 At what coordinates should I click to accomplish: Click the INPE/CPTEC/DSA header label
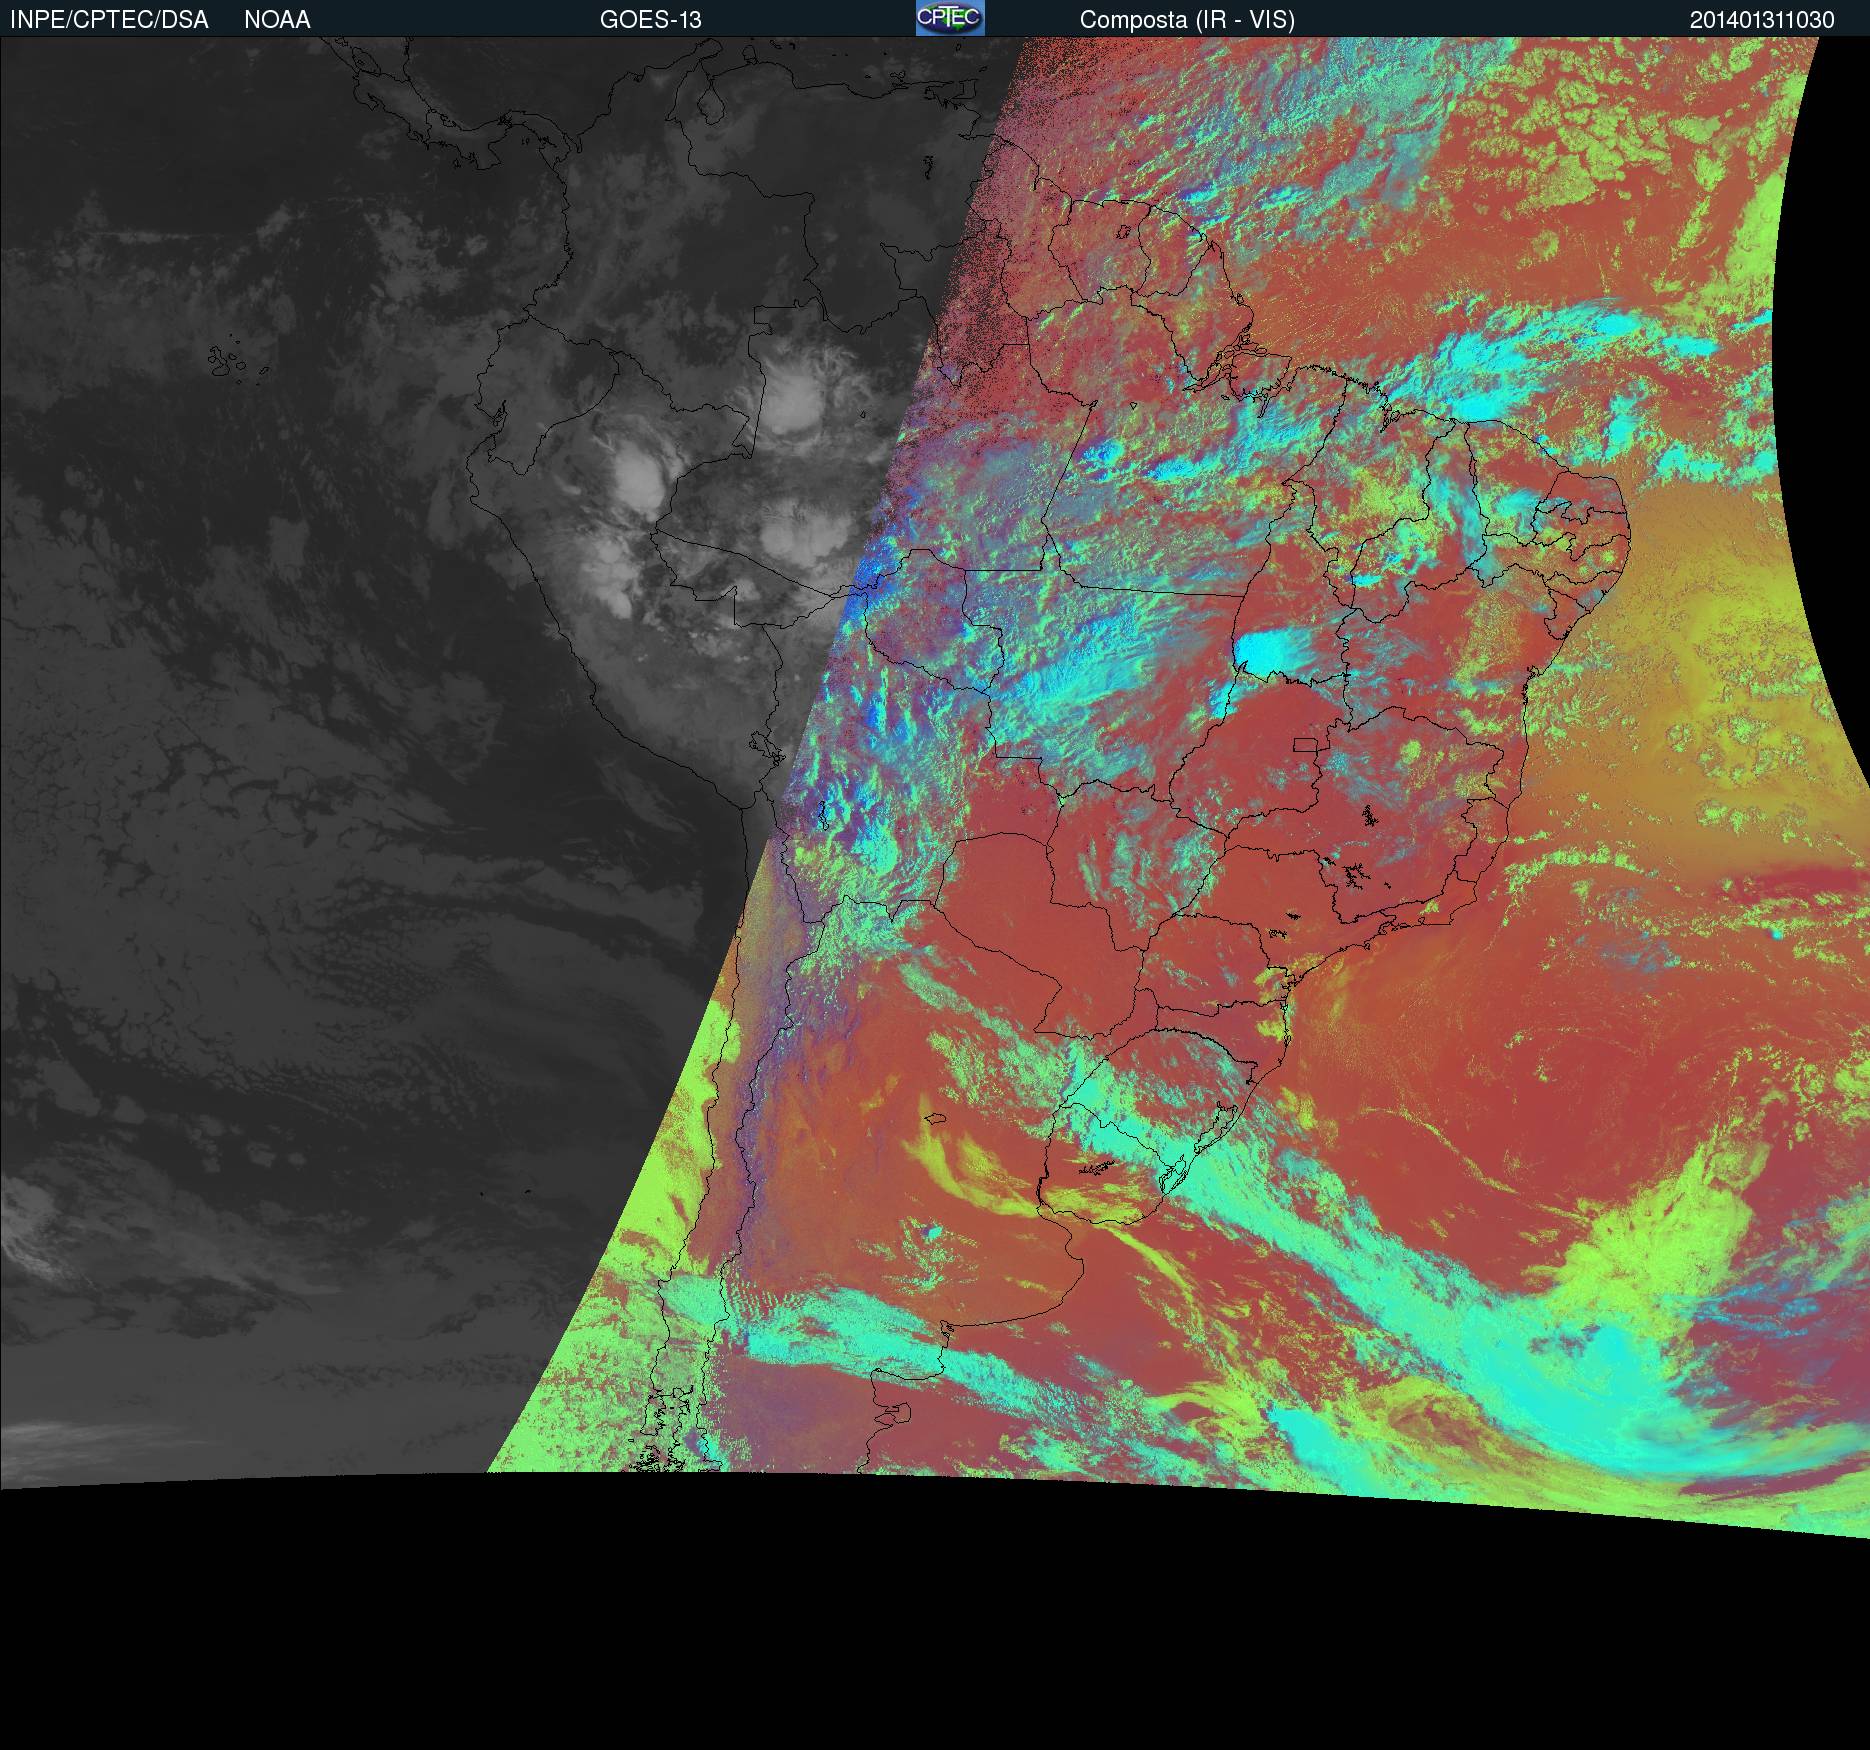coord(109,20)
